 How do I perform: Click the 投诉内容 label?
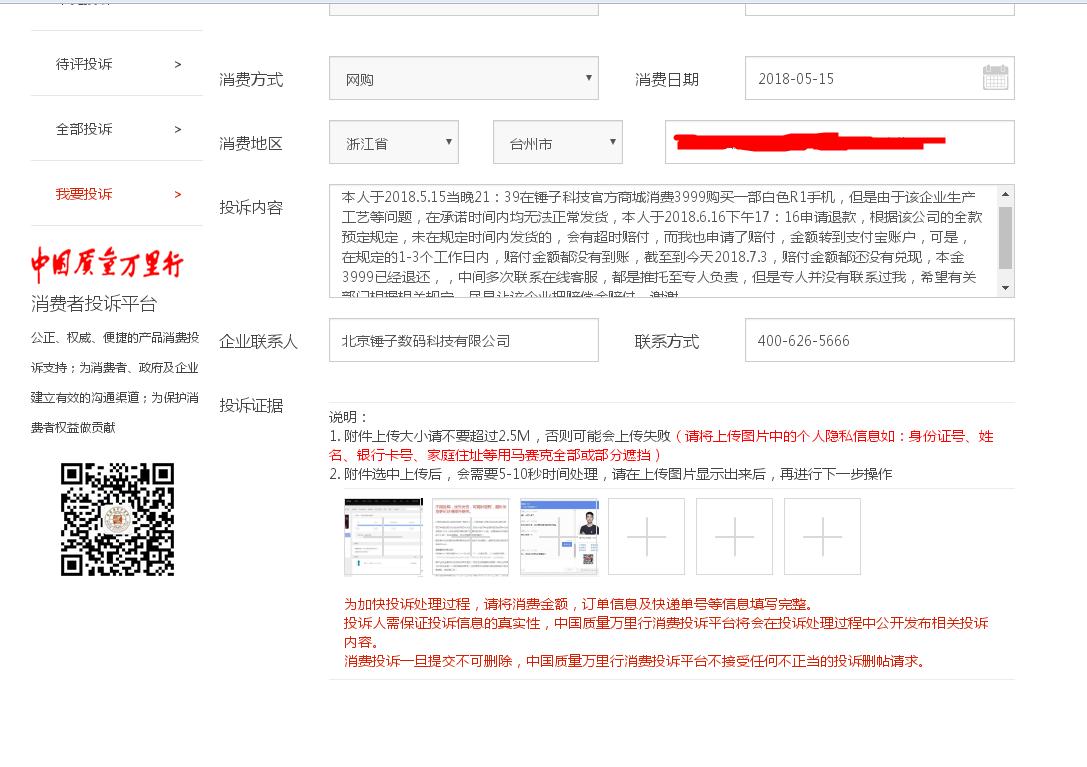pyautogui.click(x=251, y=207)
